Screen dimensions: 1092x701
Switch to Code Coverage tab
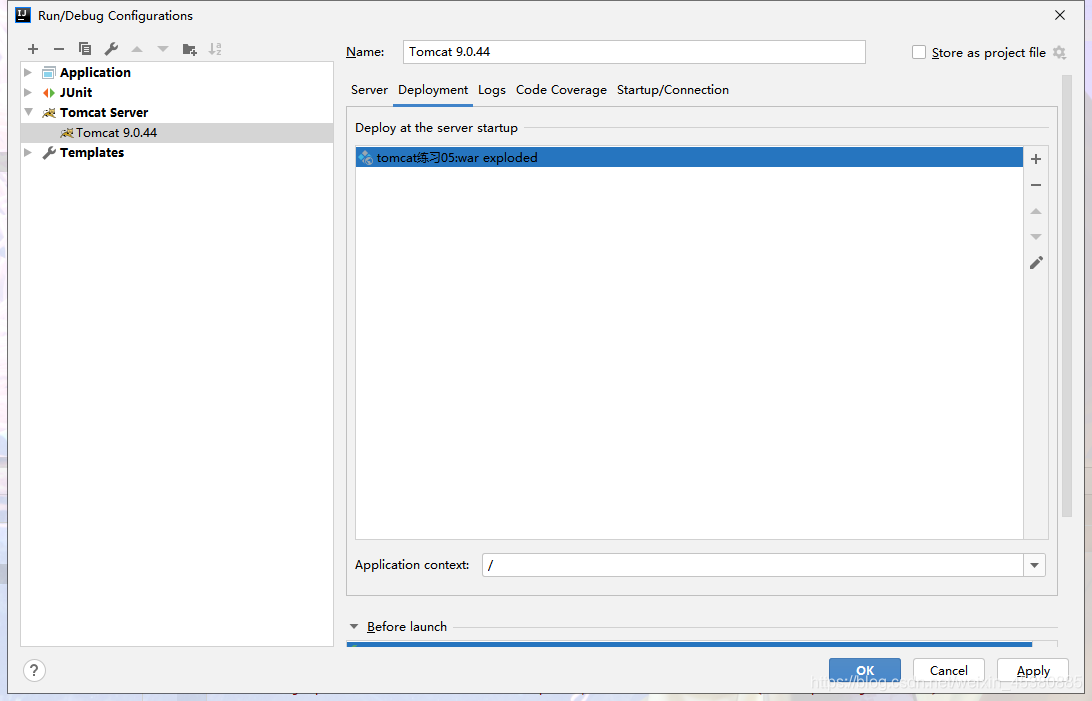click(x=561, y=90)
